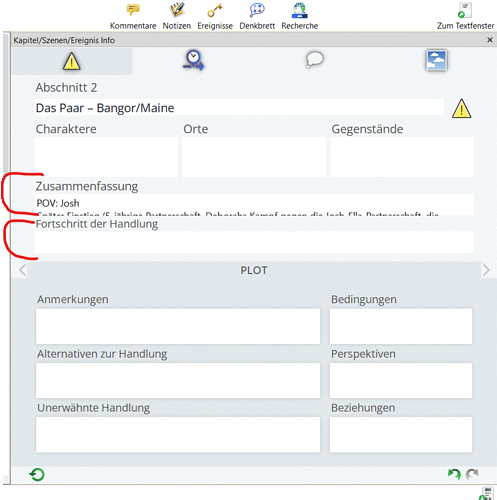Switch to Zum Textfenster

[465, 16]
